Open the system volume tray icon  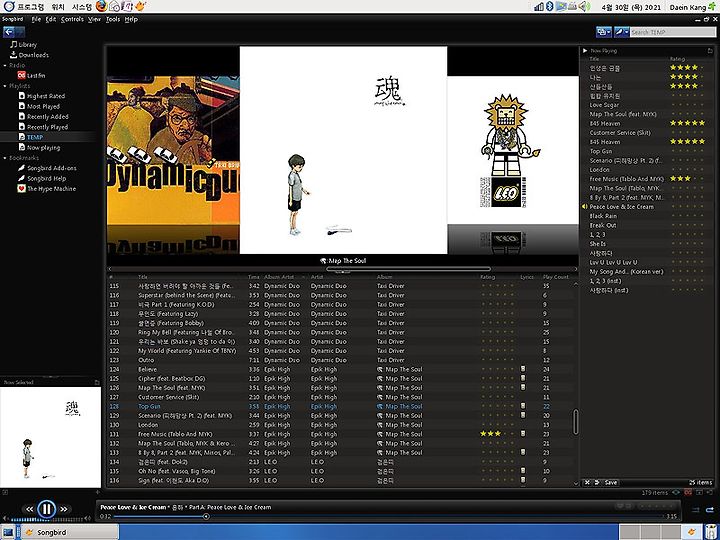click(584, 6)
